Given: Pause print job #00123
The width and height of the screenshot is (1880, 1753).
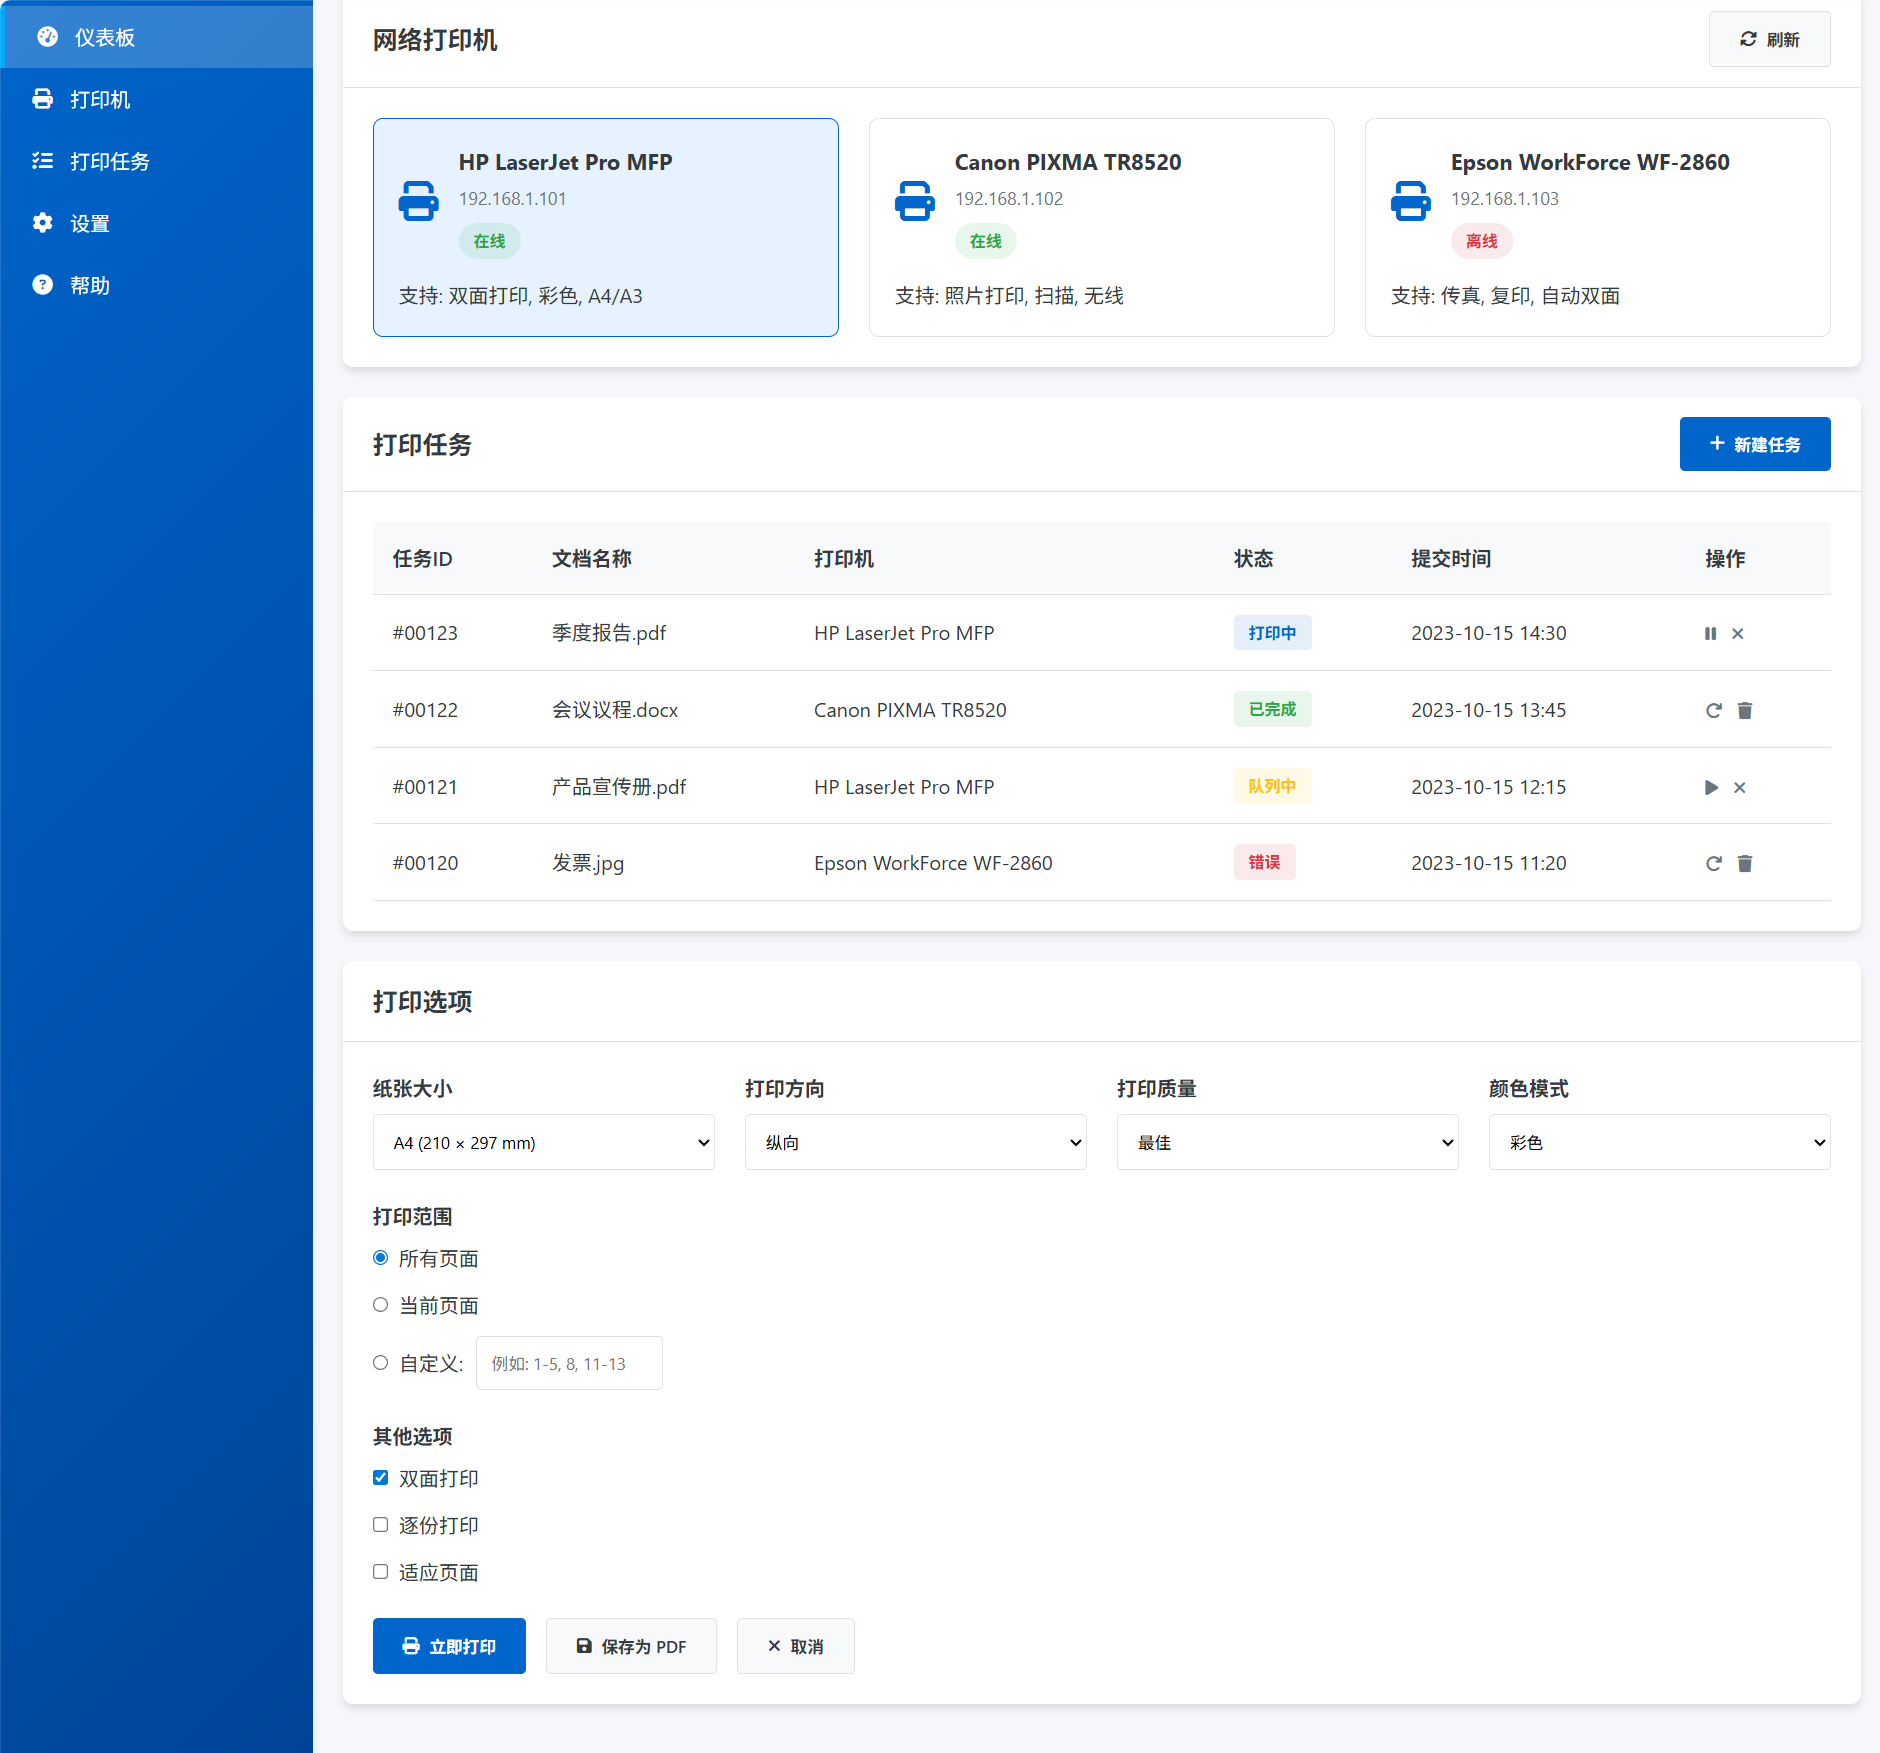Looking at the screenshot, I should (1711, 634).
